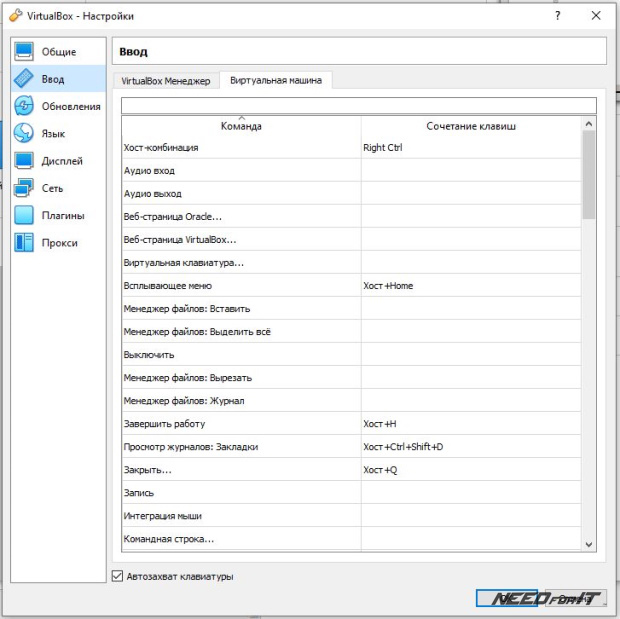Sort by Сочетание клавиш column header
Image resolution: width=620 pixels, height=619 pixels.
click(471, 126)
